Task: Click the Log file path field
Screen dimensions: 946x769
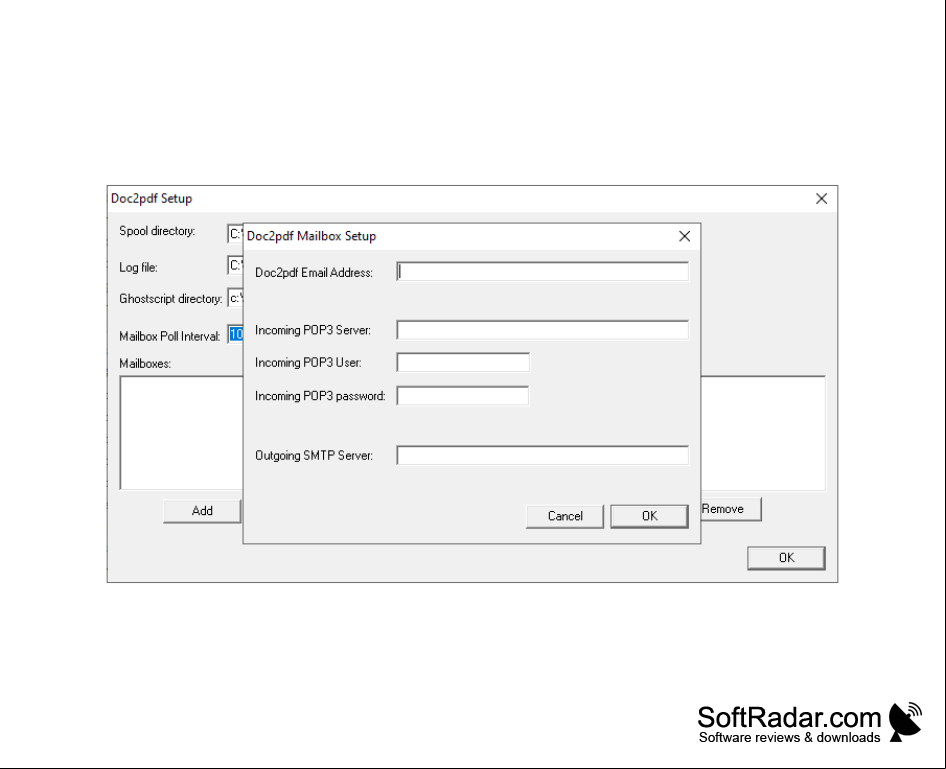Action: (x=235, y=265)
